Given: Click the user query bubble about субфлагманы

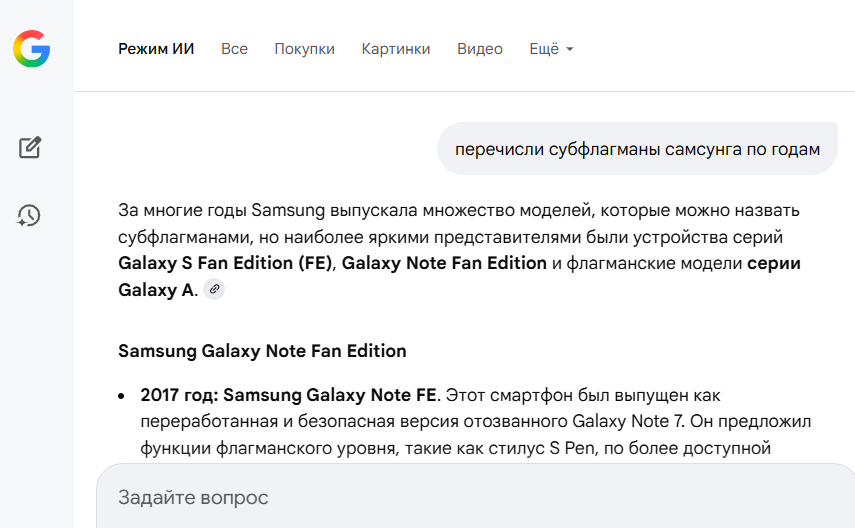Looking at the screenshot, I should point(637,150).
